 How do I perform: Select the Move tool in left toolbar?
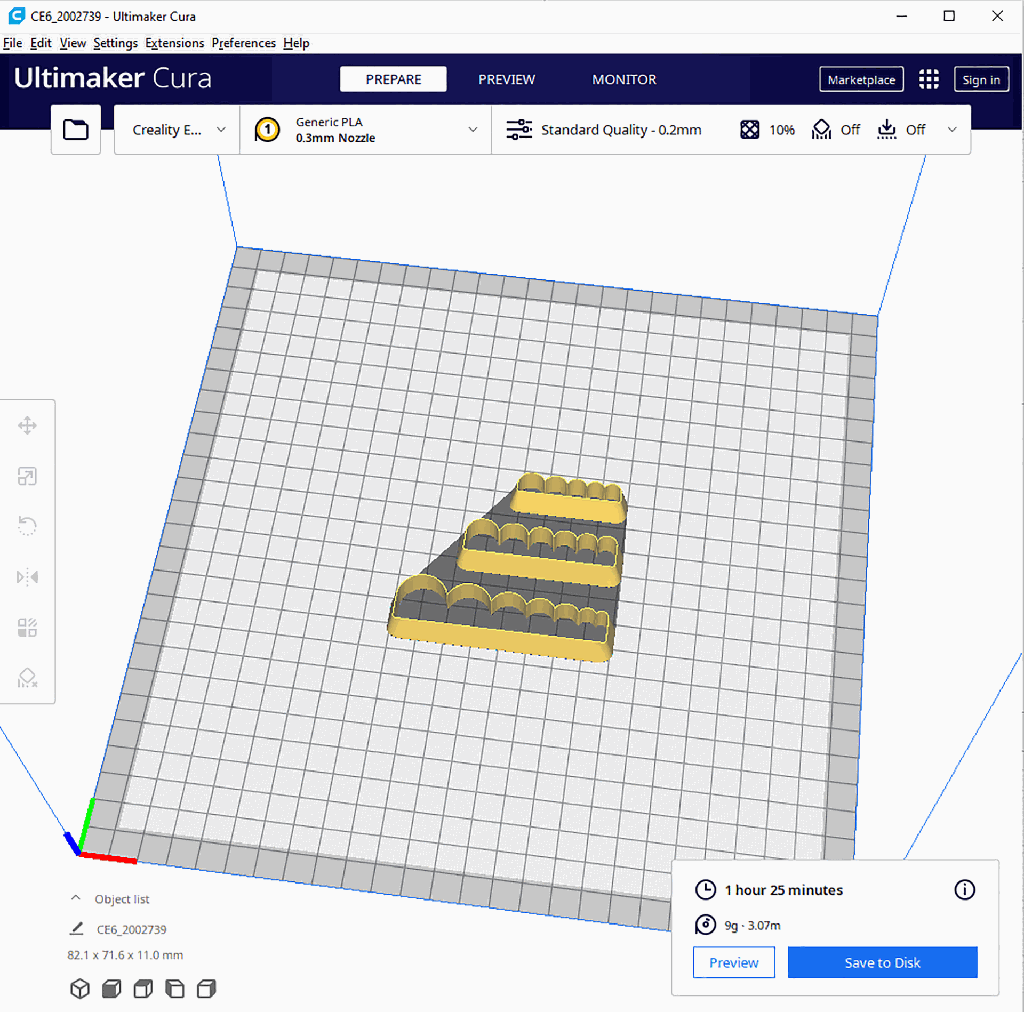[x=27, y=426]
